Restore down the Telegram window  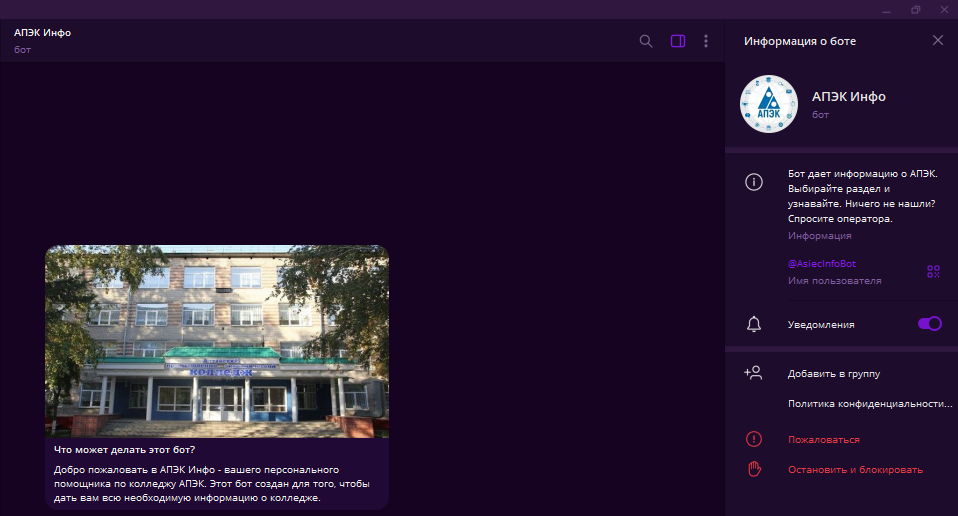(915, 10)
